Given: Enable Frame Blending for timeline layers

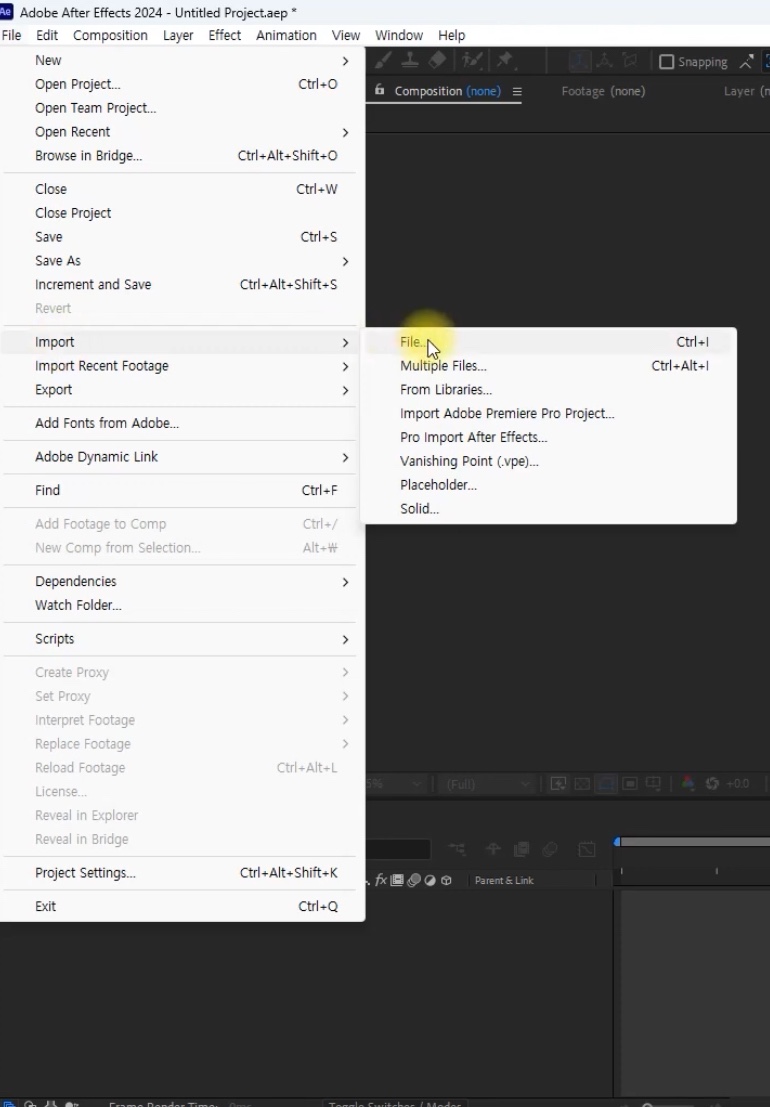Looking at the screenshot, I should tap(522, 849).
